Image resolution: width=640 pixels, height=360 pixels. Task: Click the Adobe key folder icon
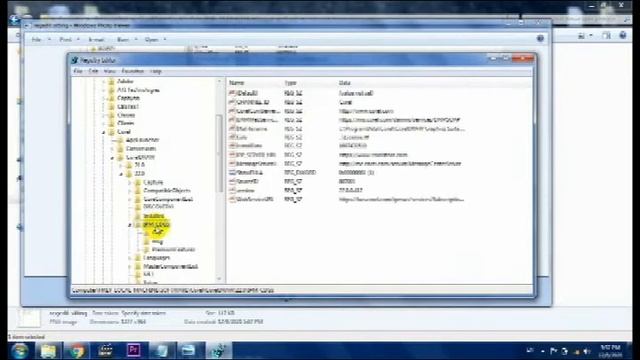(111, 81)
